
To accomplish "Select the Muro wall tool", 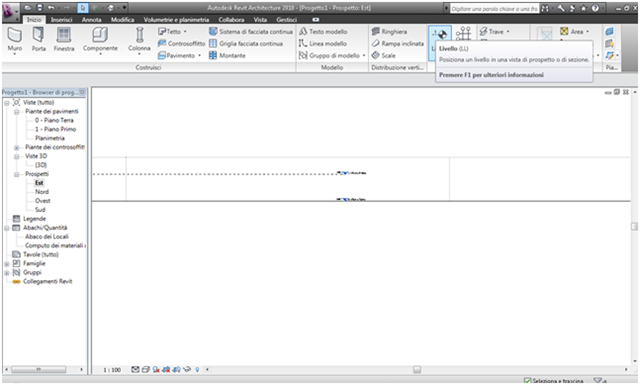I will [15, 40].
